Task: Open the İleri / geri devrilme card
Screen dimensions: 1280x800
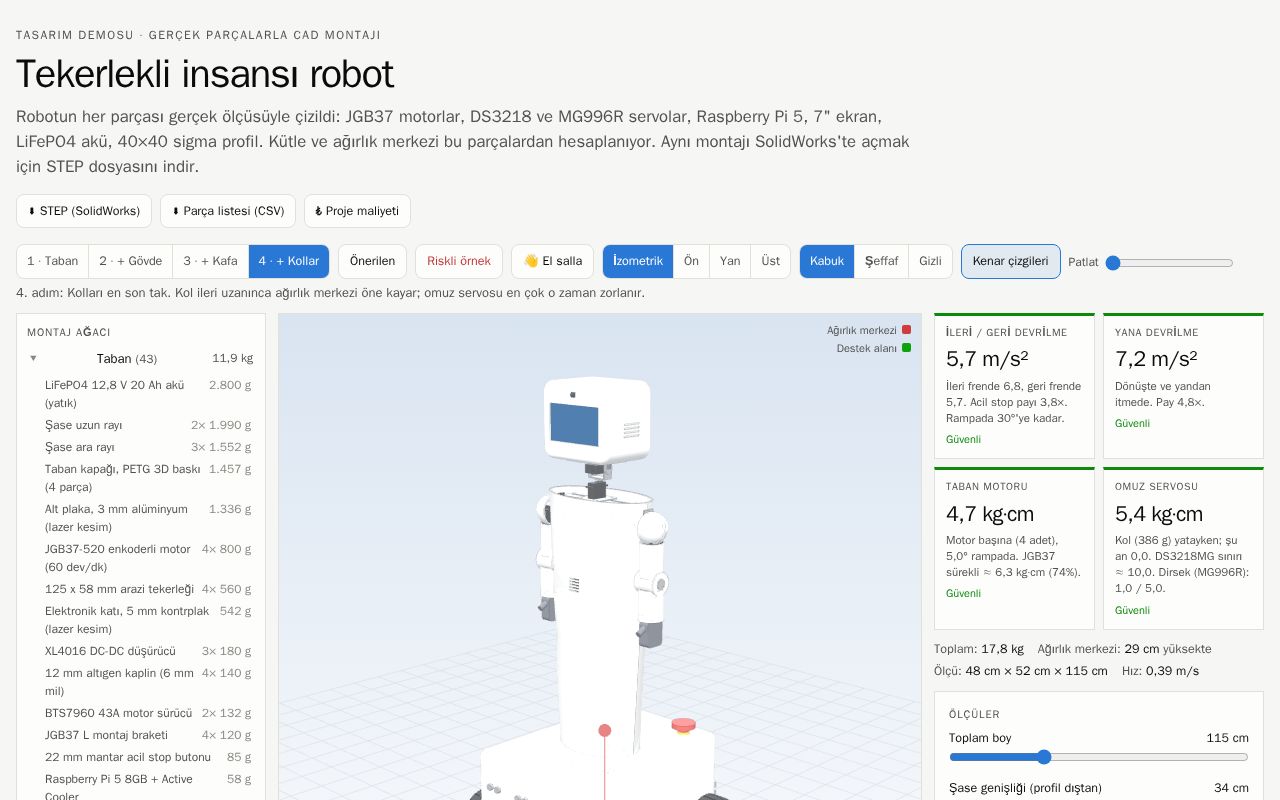Action: click(x=1014, y=386)
